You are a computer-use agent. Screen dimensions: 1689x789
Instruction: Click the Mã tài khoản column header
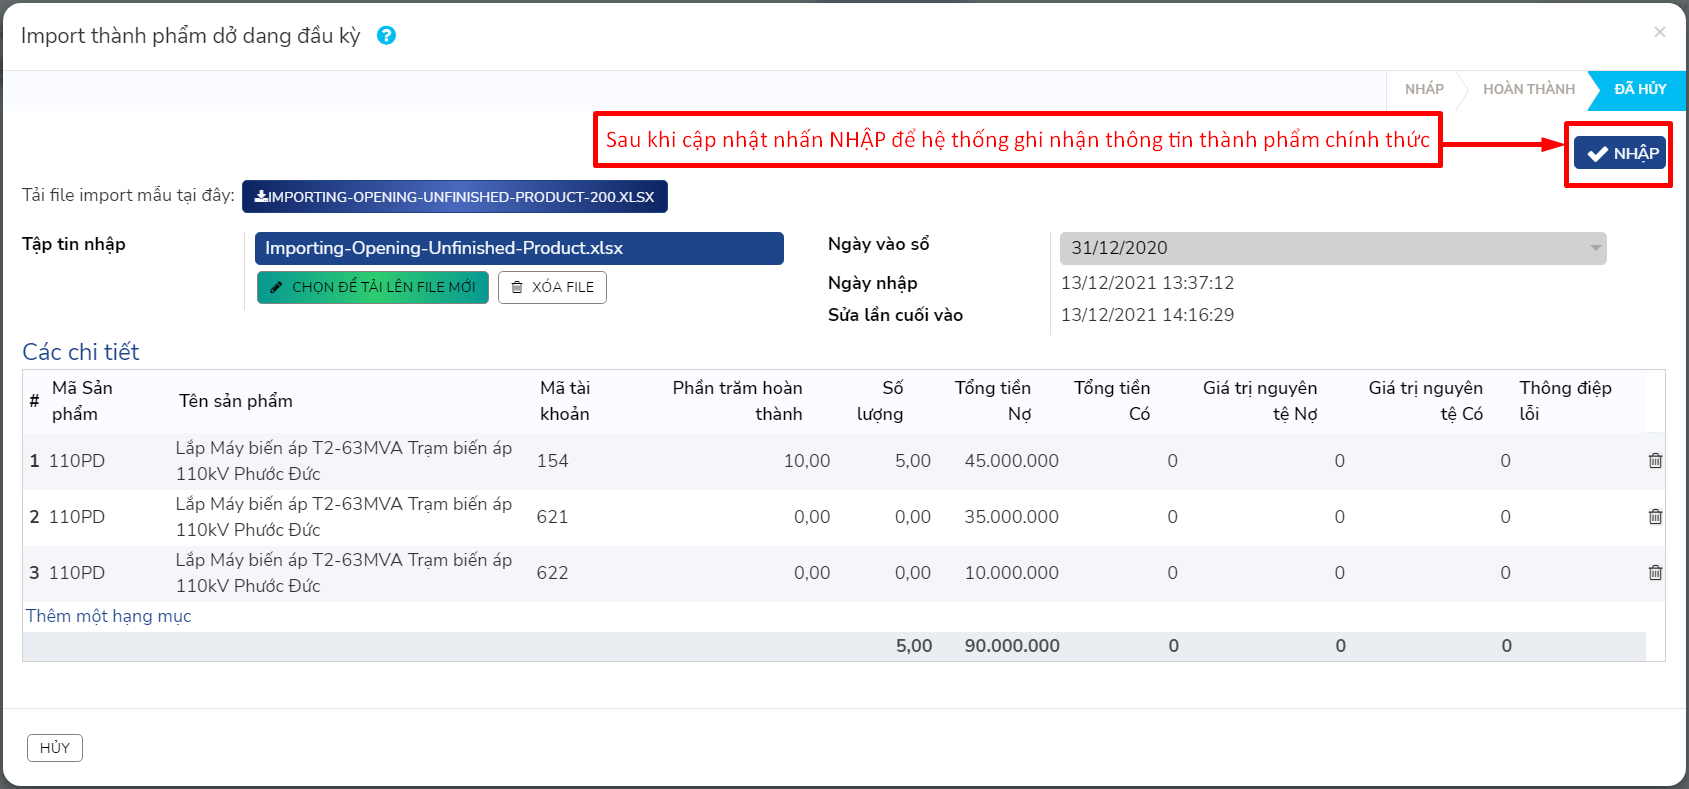click(x=565, y=401)
